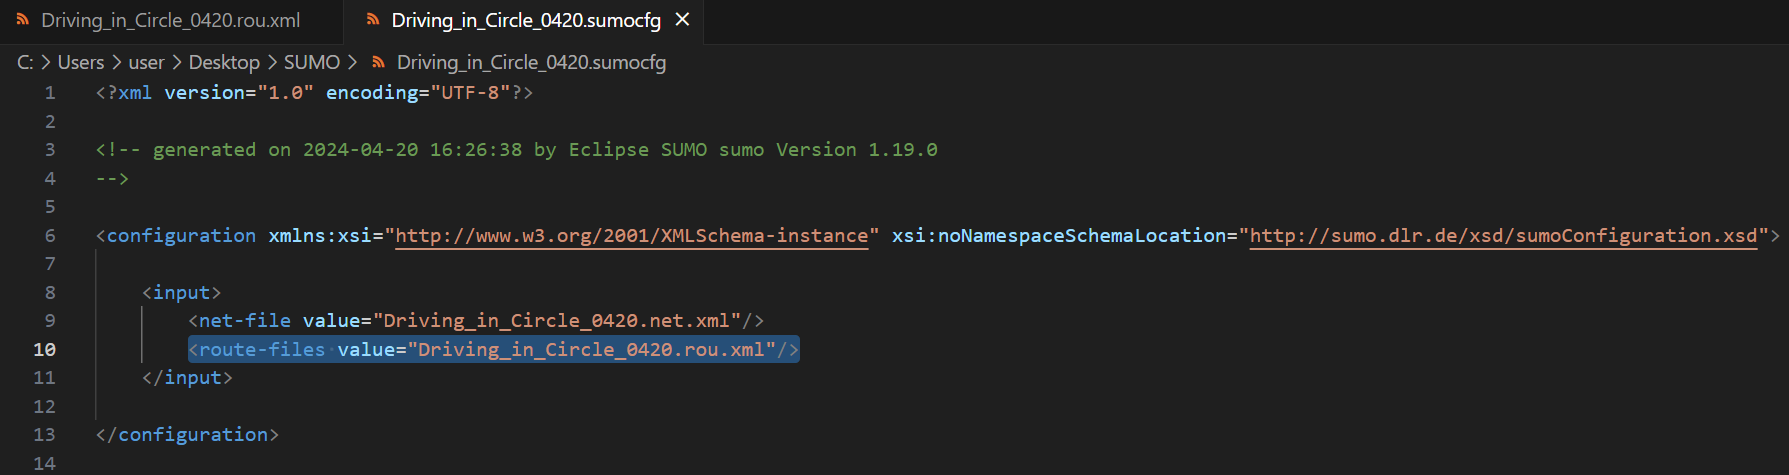Click the XML file icon on rou.xml tab

[x=22, y=20]
